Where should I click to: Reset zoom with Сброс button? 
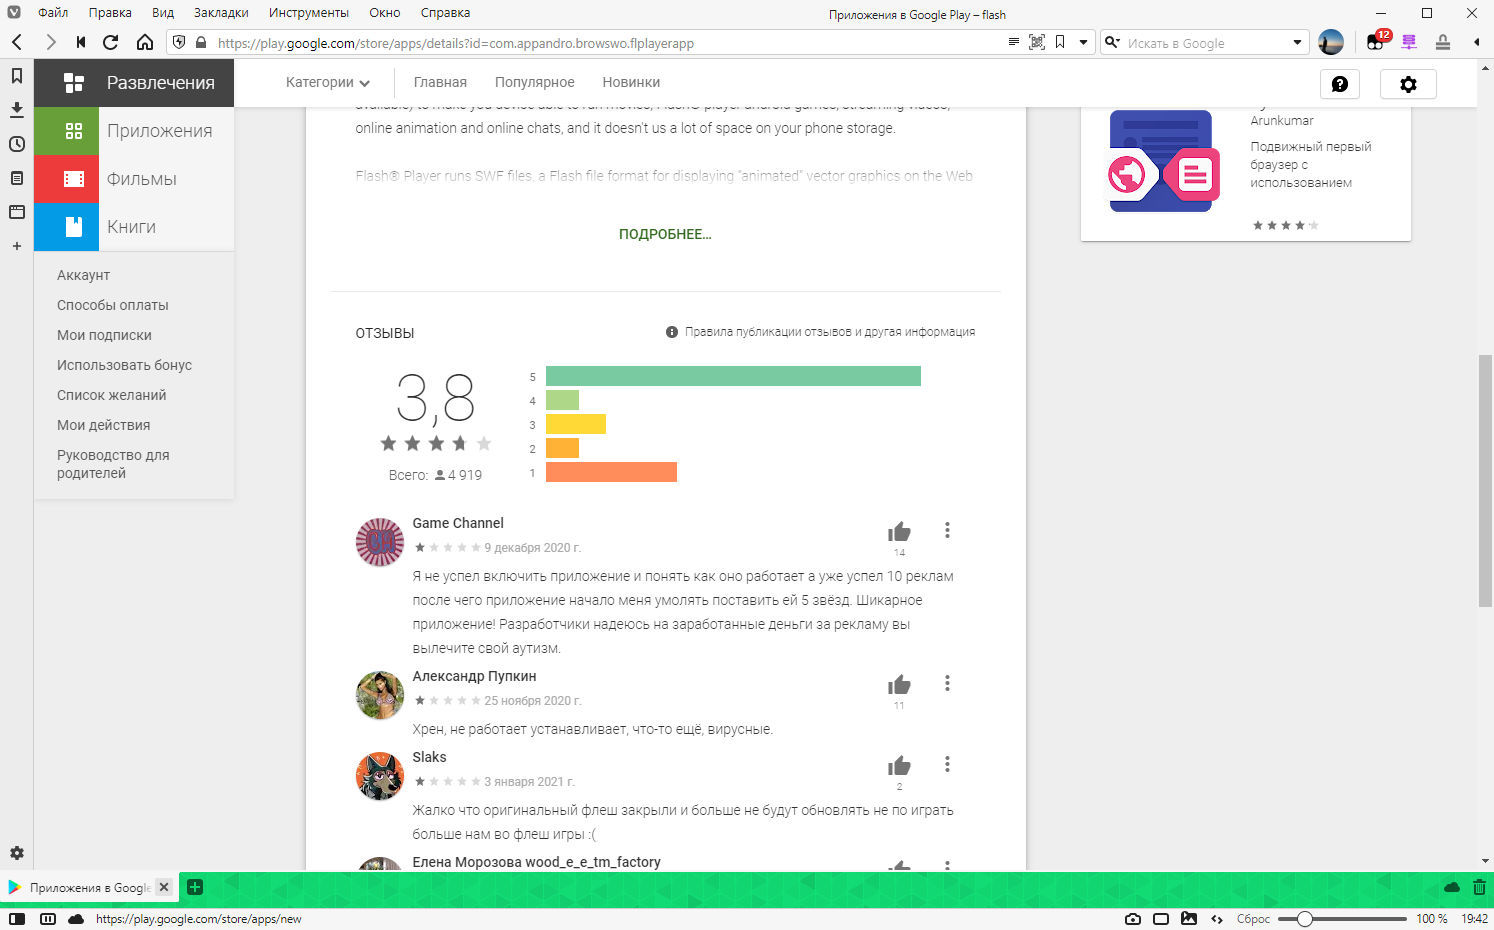1253,919
